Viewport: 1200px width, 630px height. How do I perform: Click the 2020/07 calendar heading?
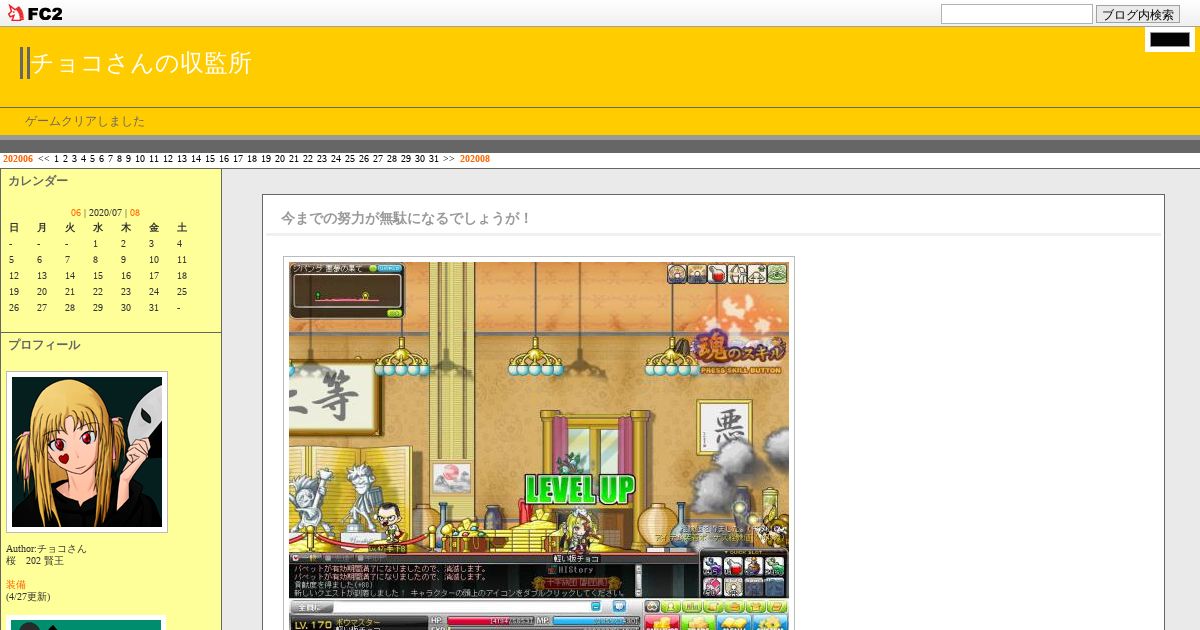coord(105,213)
